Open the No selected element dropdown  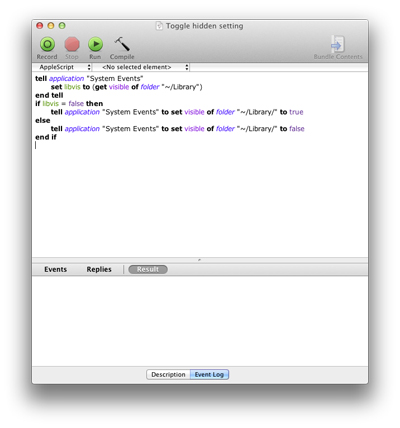pyautogui.click(x=144, y=67)
